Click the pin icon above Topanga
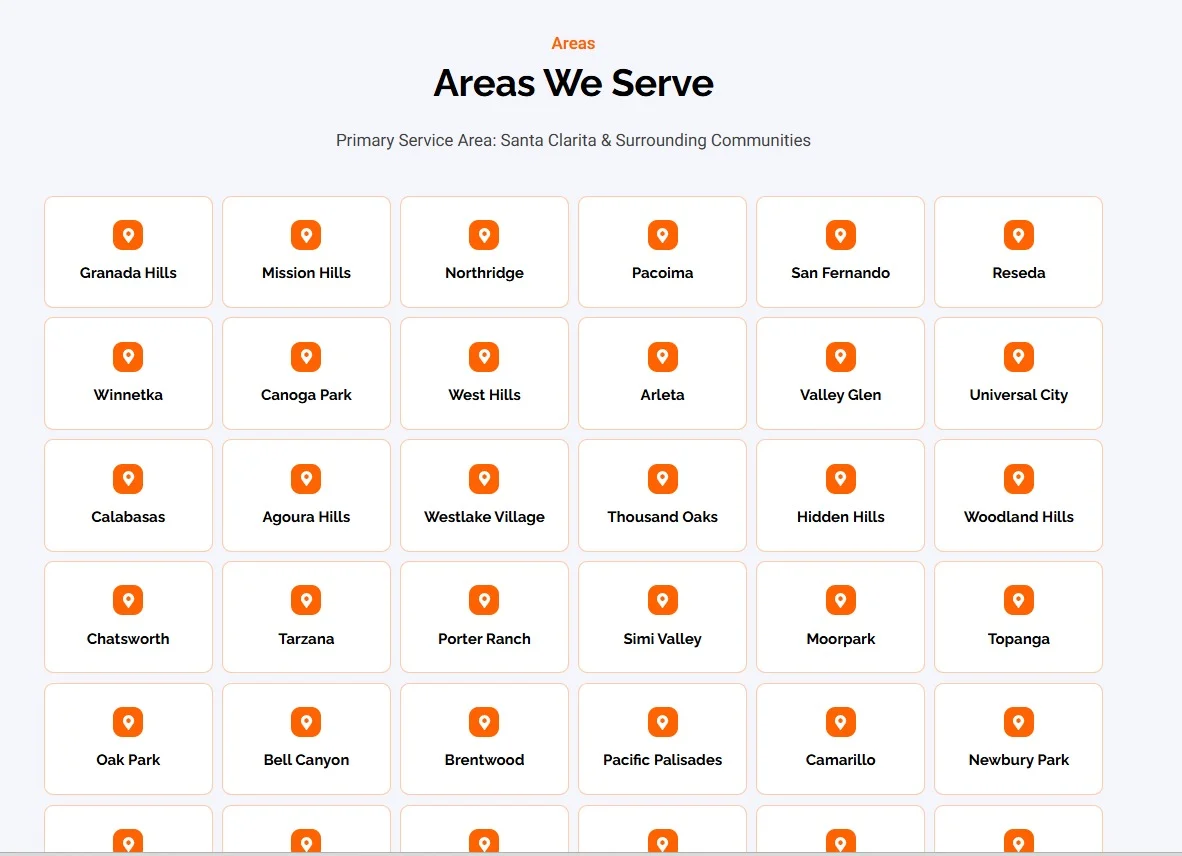The width and height of the screenshot is (1182, 856). [x=1018, y=600]
